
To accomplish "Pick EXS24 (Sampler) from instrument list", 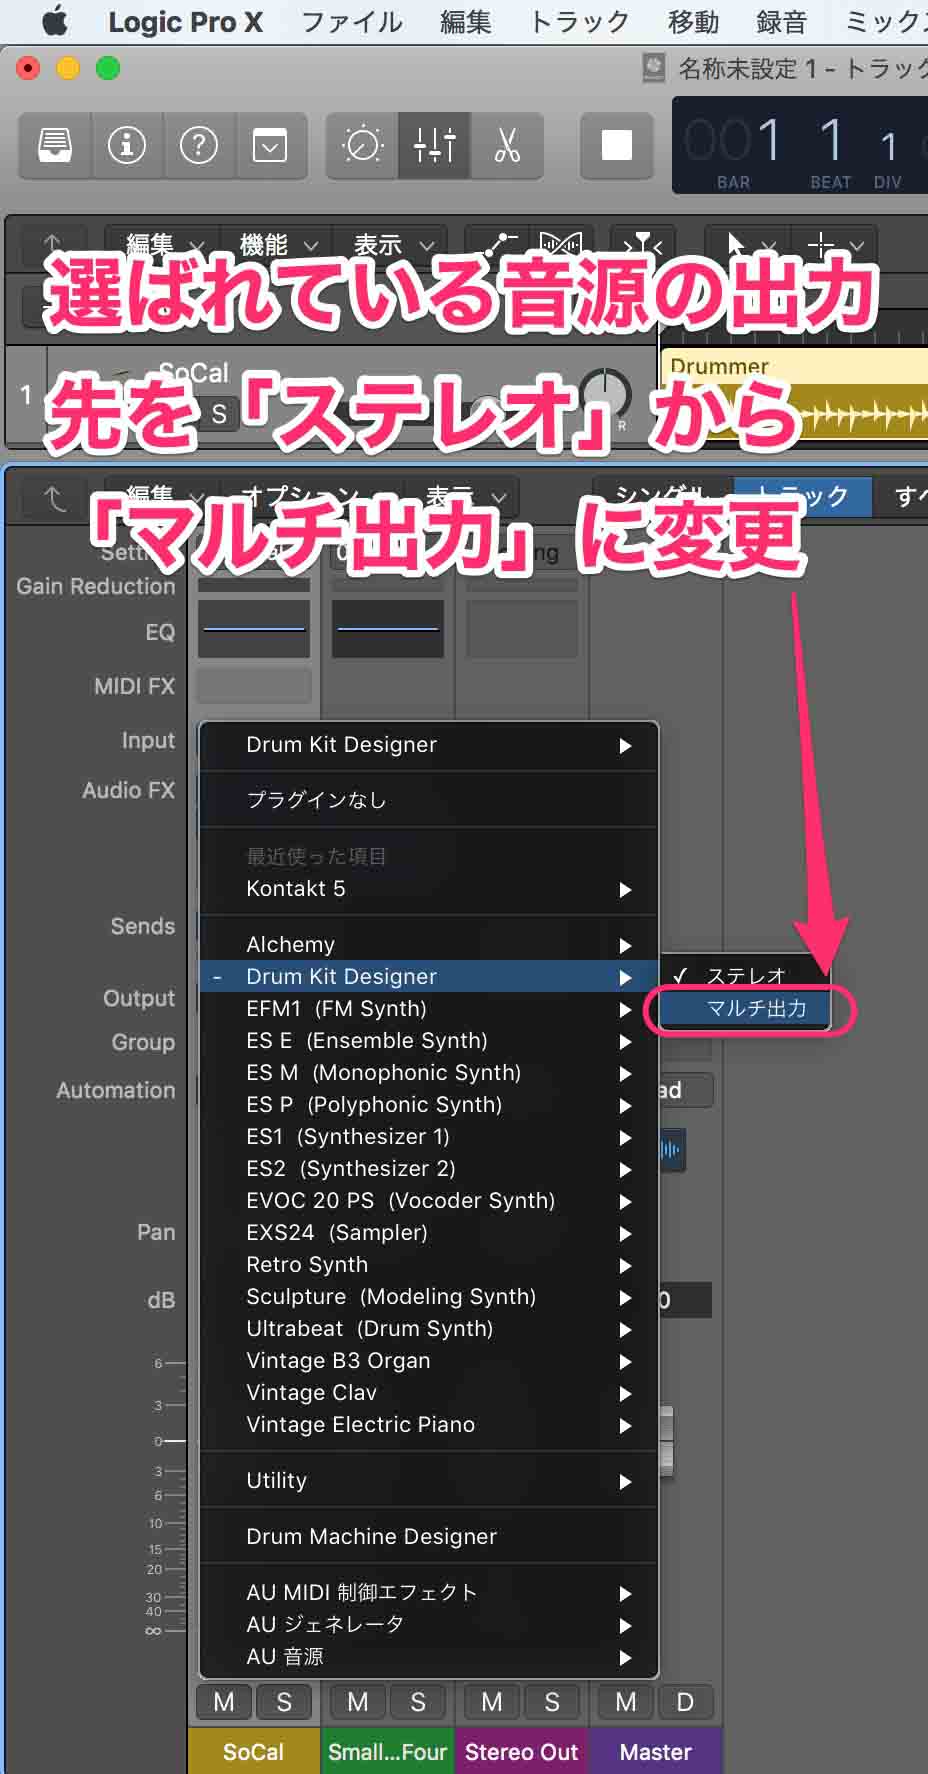I will (x=429, y=1233).
